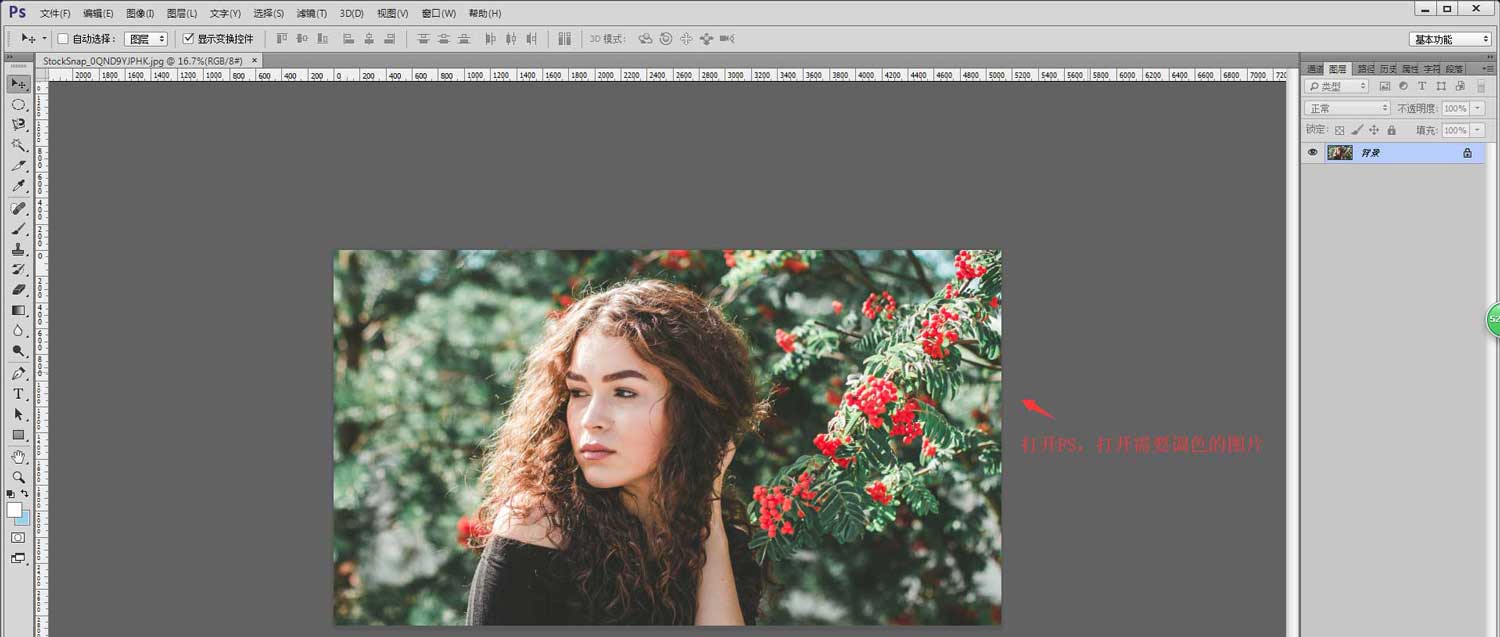The image size is (1500, 637).
Task: Select the Magic Wand tool
Action: 18,145
